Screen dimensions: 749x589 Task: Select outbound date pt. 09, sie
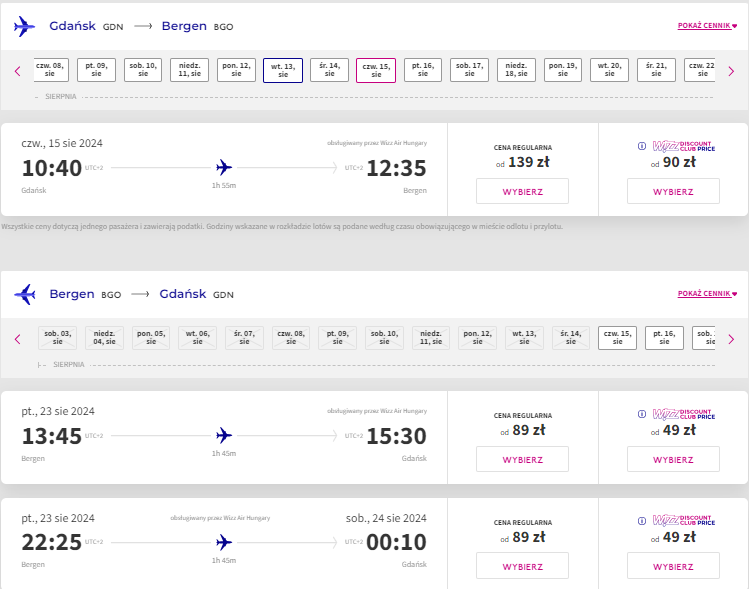[x=96, y=70]
